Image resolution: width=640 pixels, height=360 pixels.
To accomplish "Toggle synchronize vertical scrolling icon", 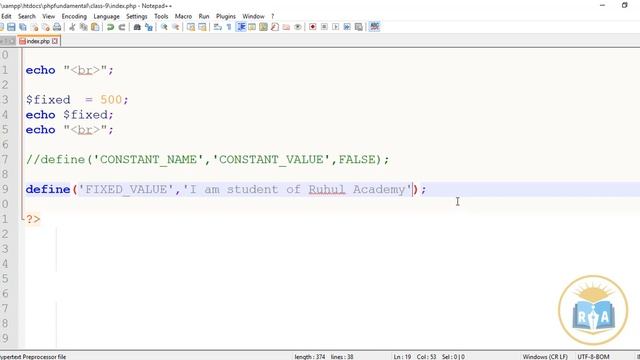I will (191, 27).
